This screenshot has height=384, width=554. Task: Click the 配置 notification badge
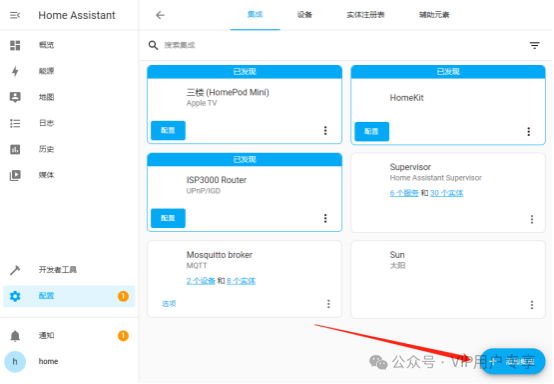[123, 296]
